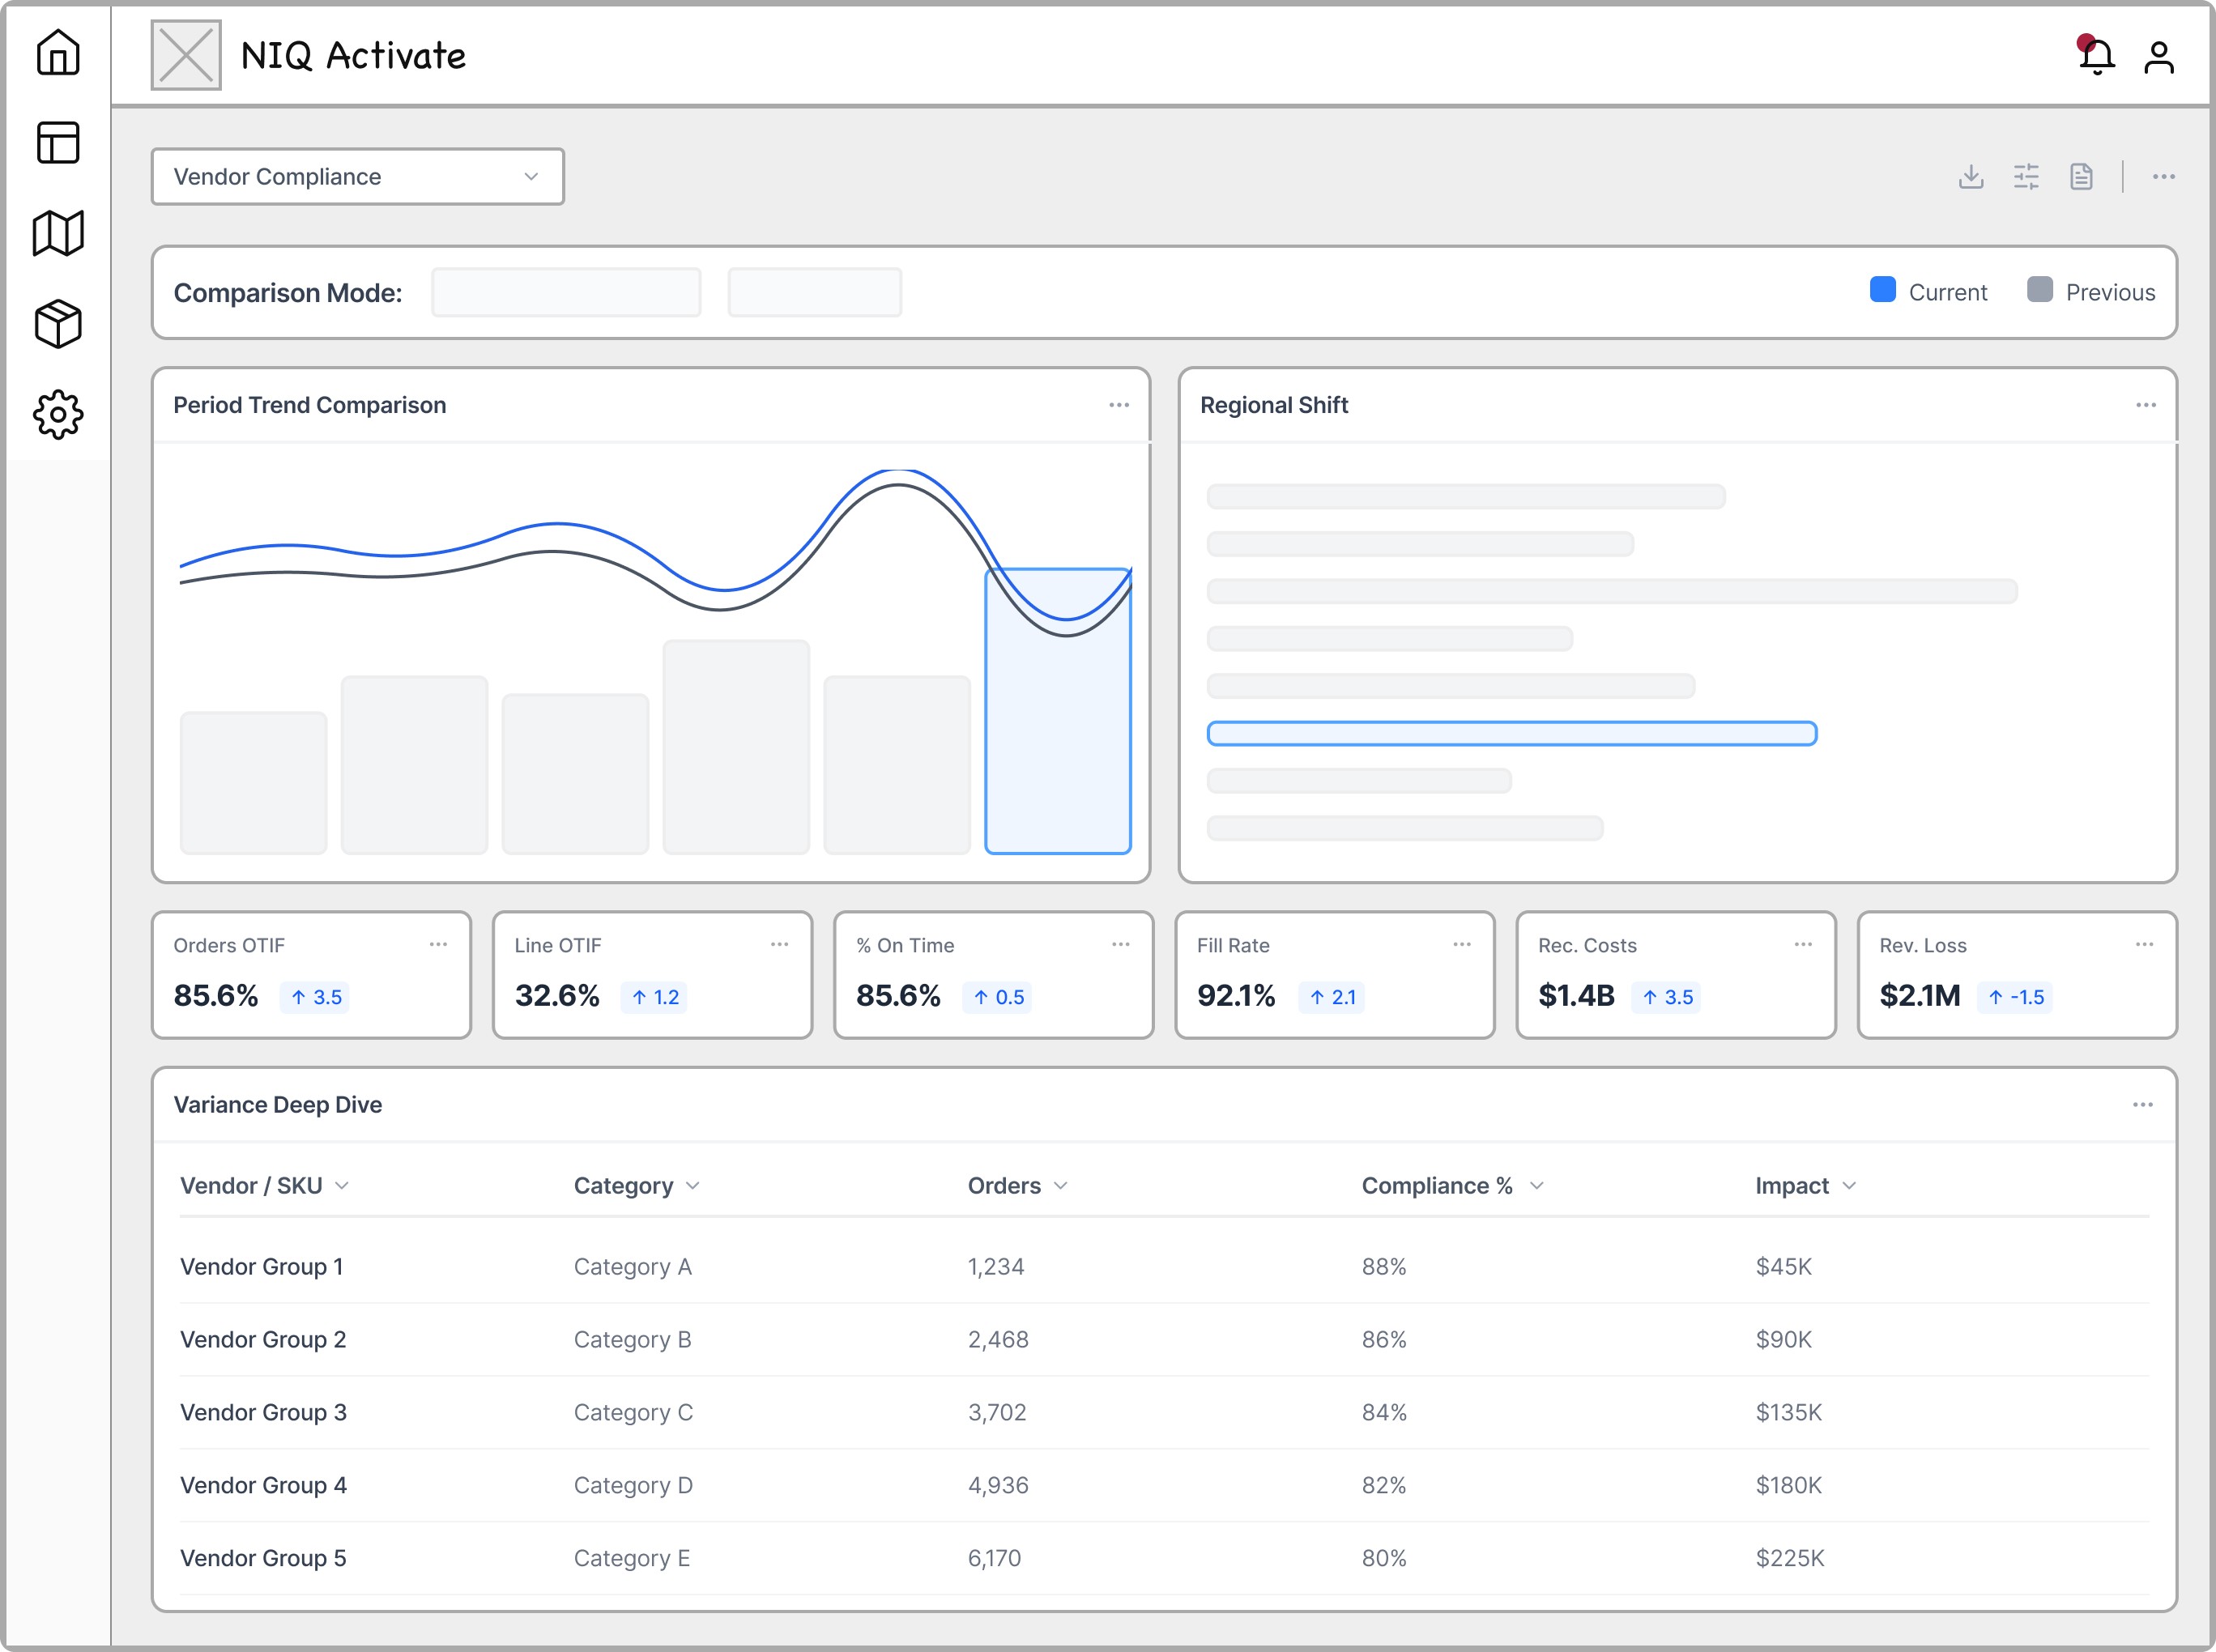Click the package box sidebar icon
Screen dimensions: 2216x1652
(x=58, y=324)
